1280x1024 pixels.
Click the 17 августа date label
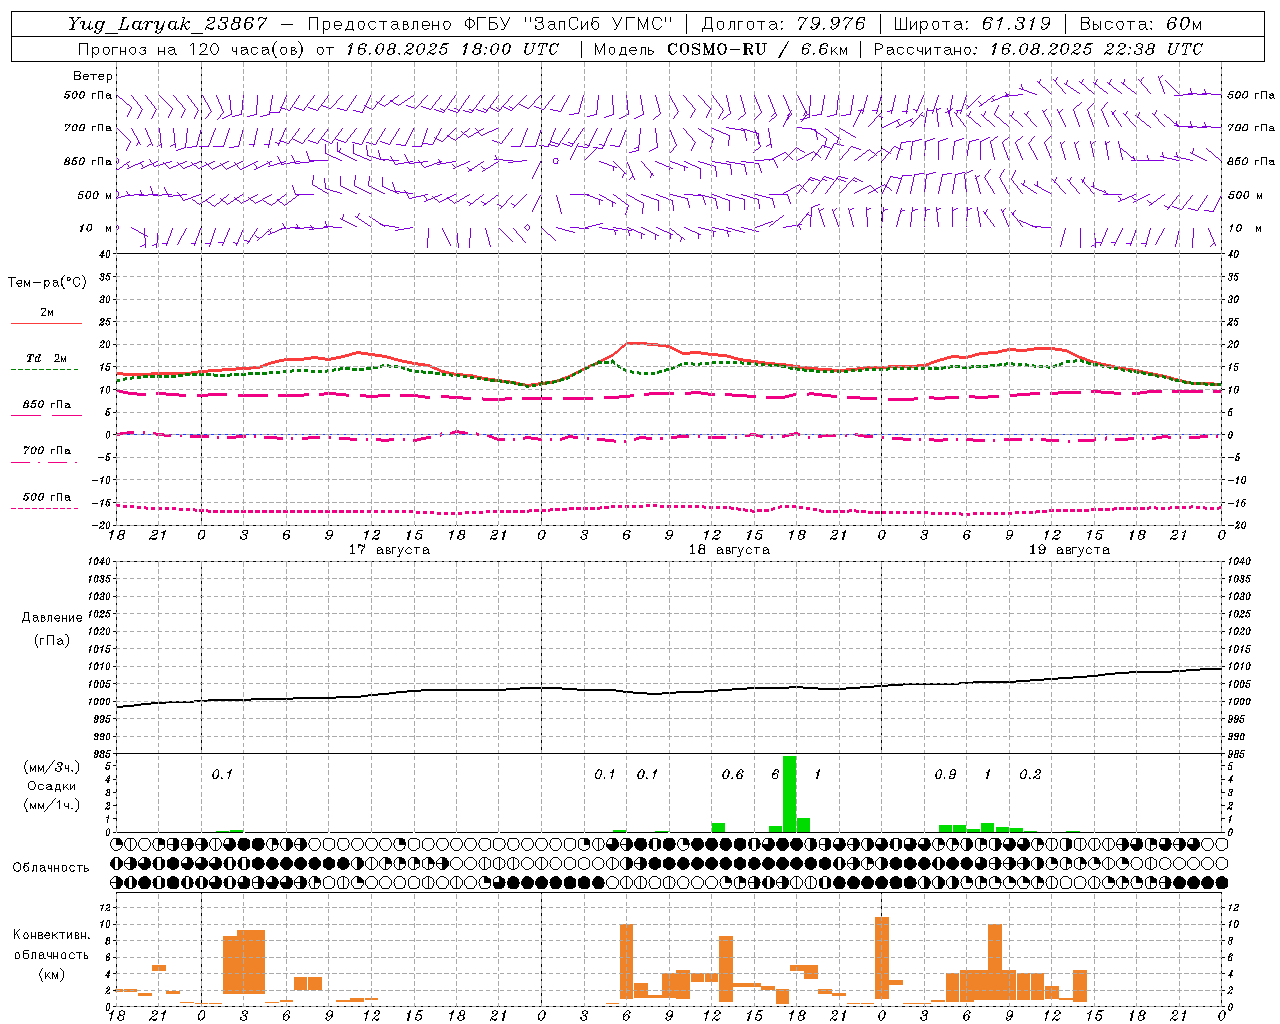389,550
